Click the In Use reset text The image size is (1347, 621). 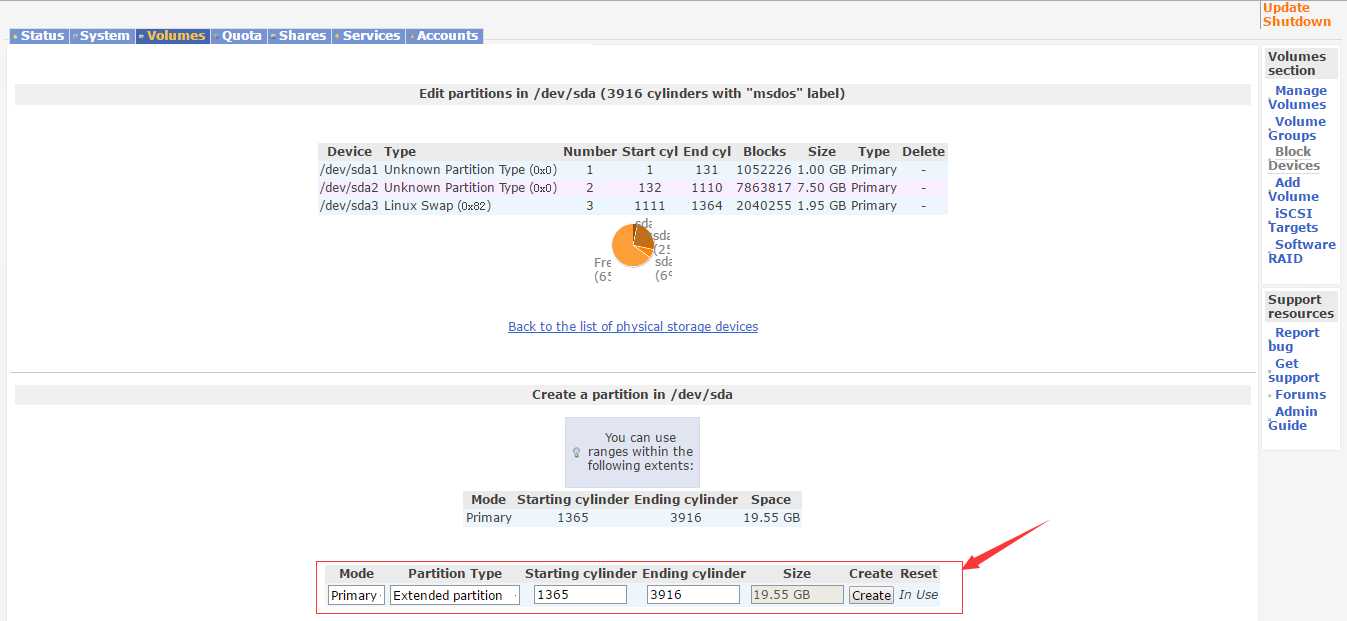click(x=919, y=595)
